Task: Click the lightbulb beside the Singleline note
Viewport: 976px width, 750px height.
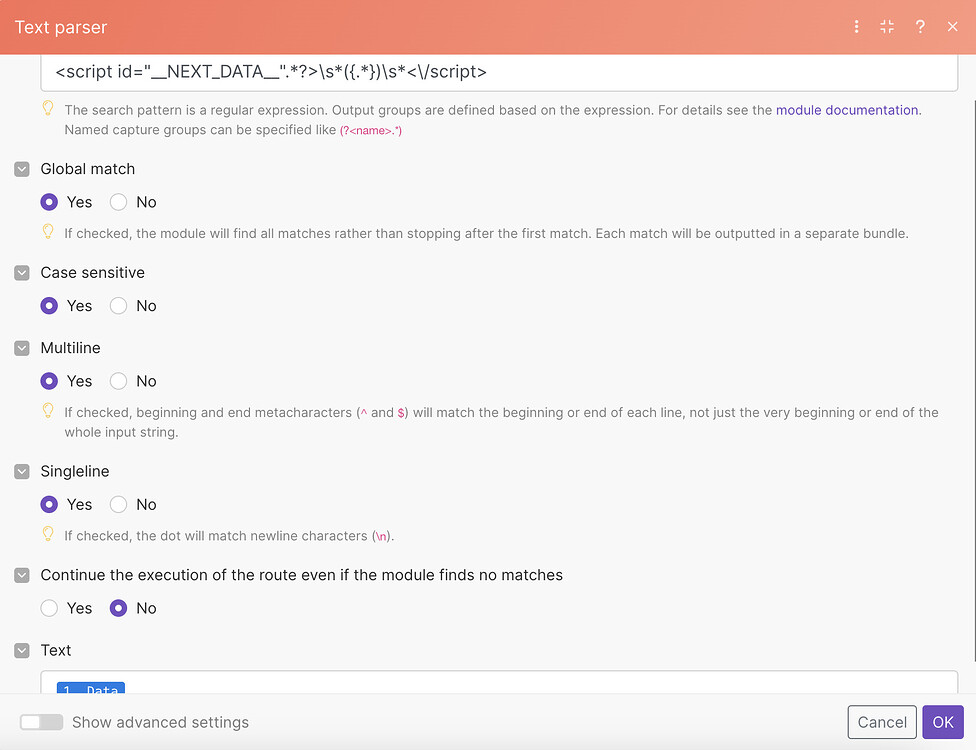Action: pyautogui.click(x=48, y=535)
